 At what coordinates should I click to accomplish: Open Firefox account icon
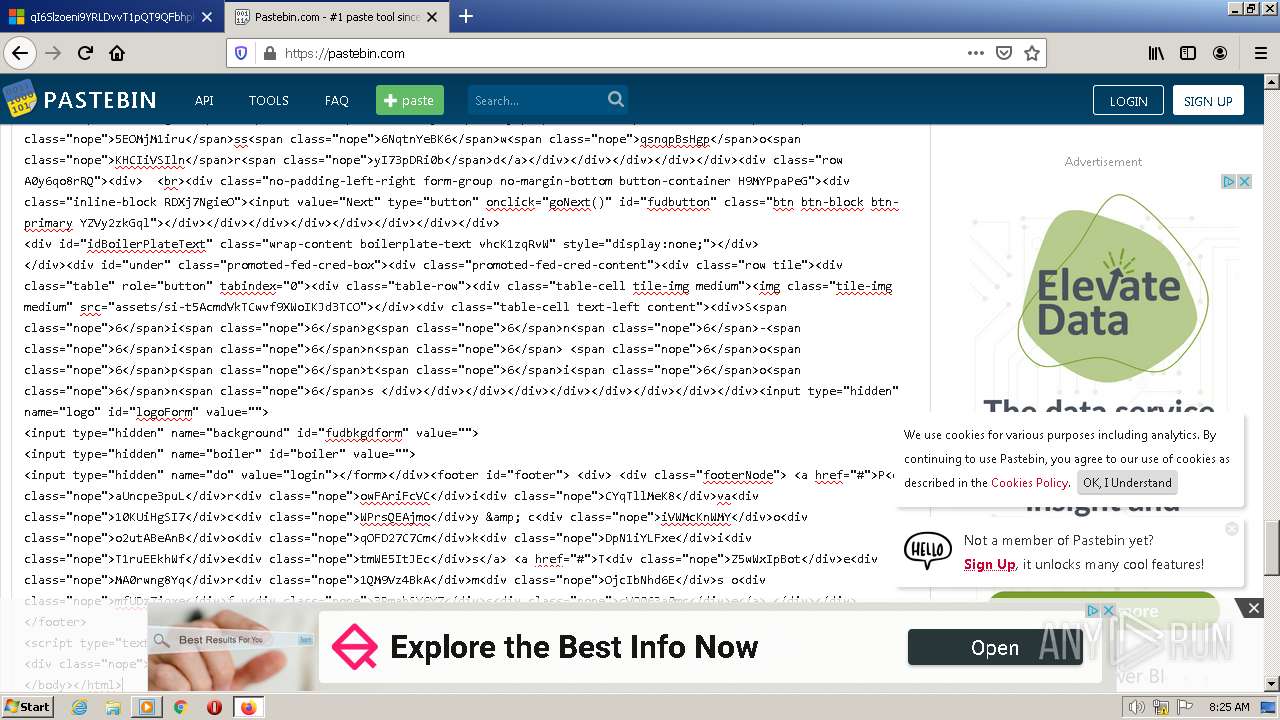[1220, 53]
